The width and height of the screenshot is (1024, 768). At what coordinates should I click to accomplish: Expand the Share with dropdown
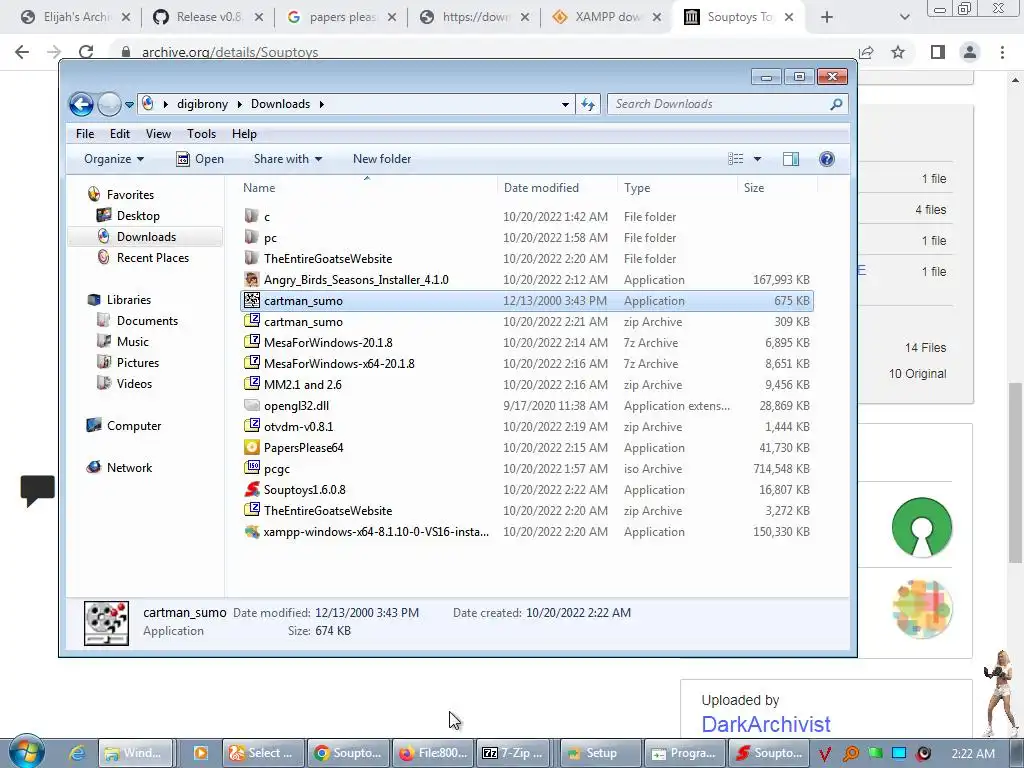(287, 159)
